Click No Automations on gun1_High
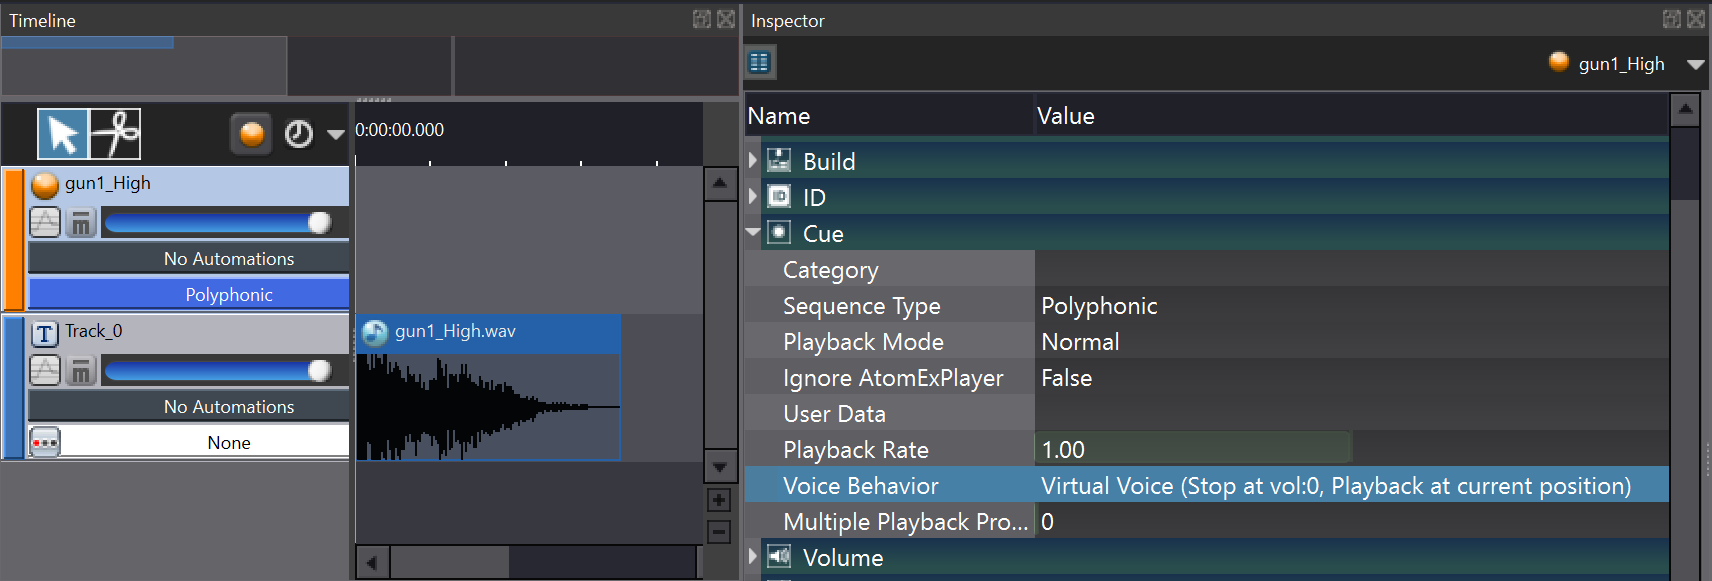 189,259
